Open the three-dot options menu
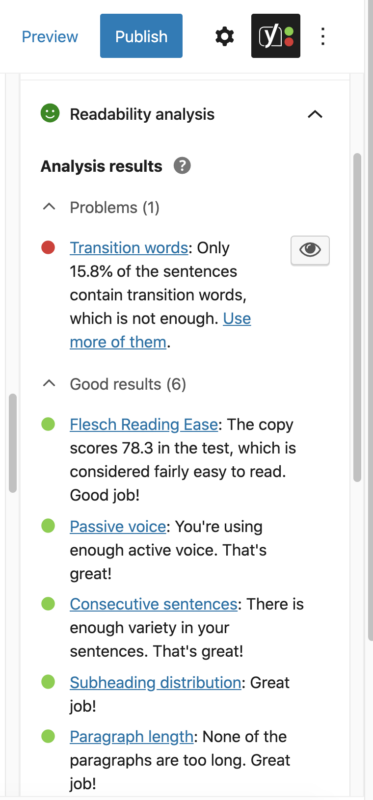The width and height of the screenshot is (373, 800). [322, 36]
